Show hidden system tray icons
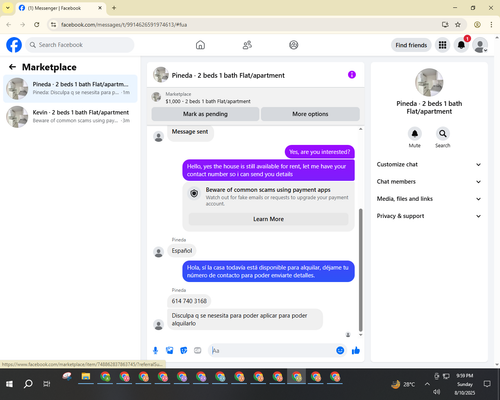 pos(427,384)
